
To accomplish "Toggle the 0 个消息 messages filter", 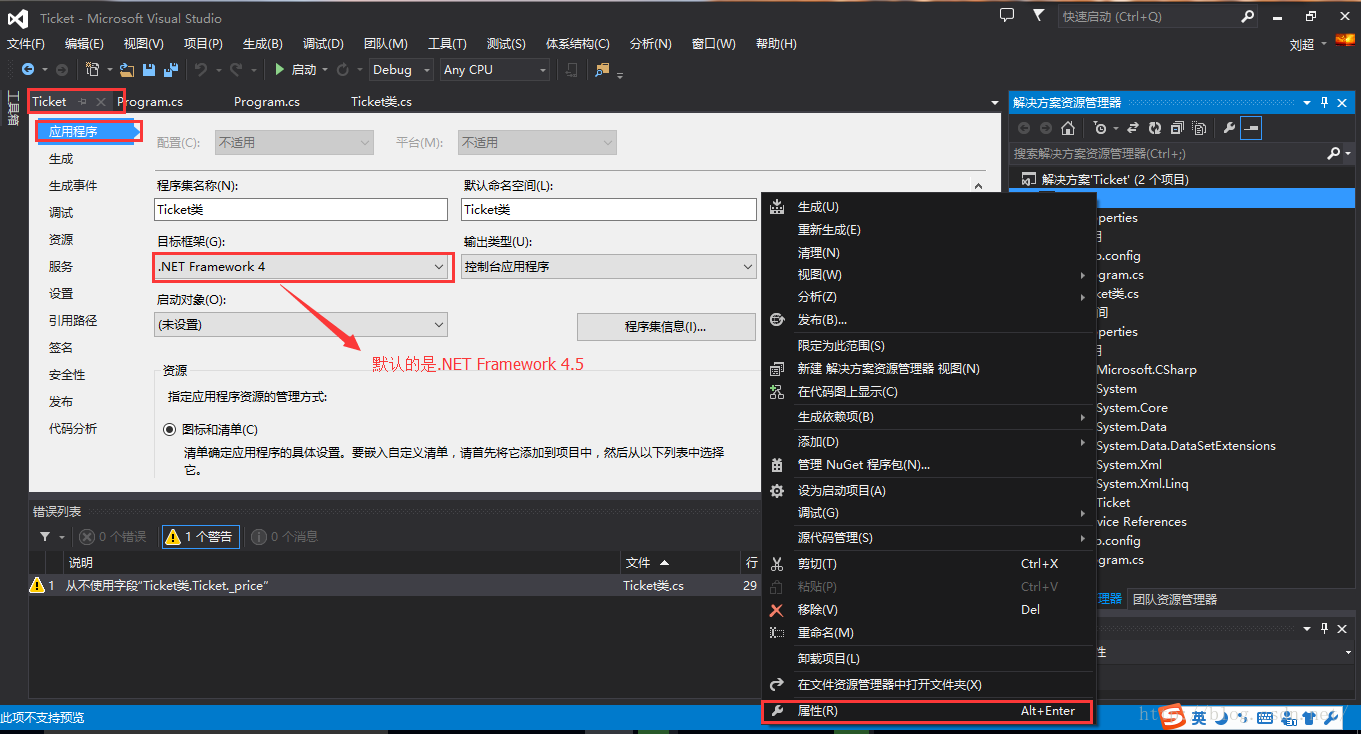I will click(285, 537).
